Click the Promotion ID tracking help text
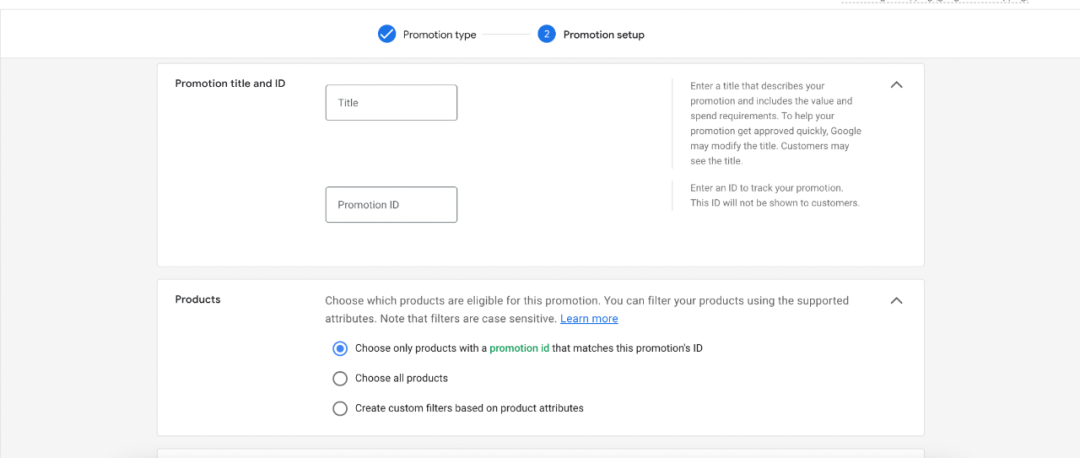 (774, 196)
